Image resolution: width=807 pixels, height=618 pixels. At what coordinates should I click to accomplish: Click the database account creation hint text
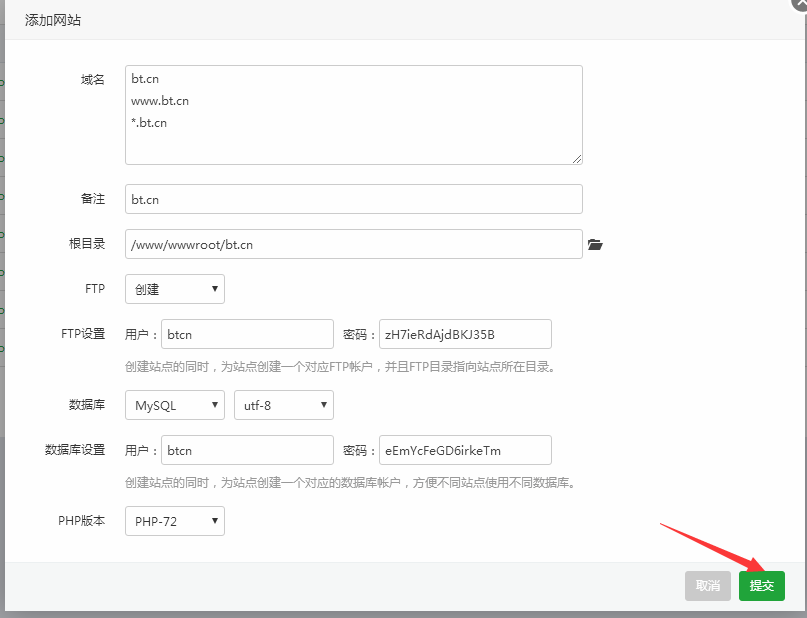(350, 483)
